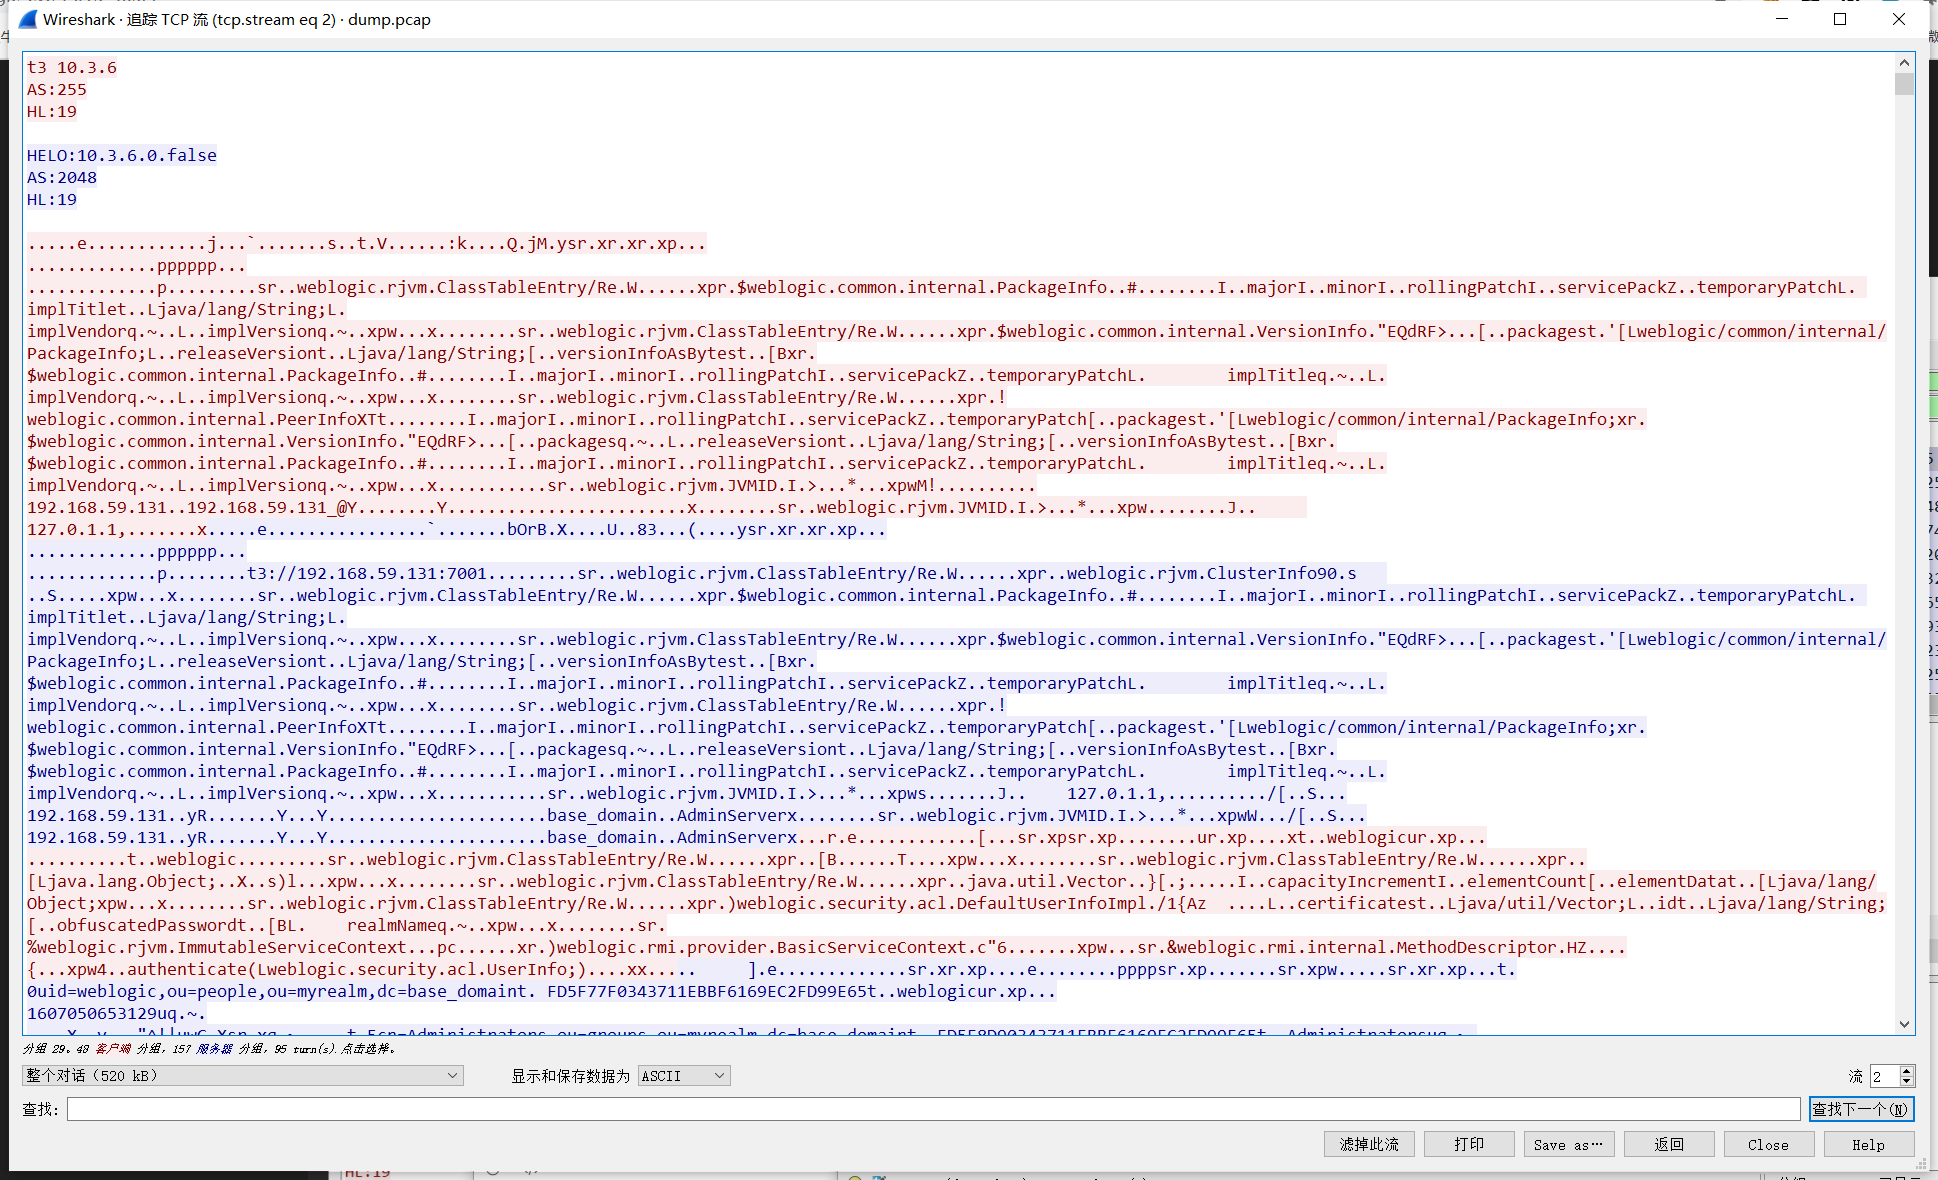Image resolution: width=1938 pixels, height=1180 pixels.
Task: Click the scrollbar up arrow
Action: 1903,62
